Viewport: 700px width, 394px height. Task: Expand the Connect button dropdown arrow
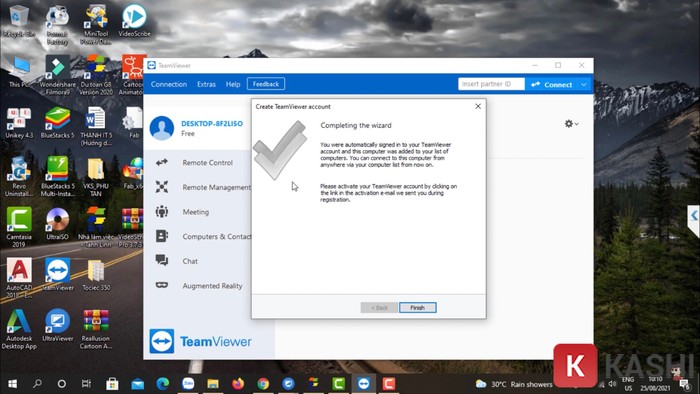point(584,84)
